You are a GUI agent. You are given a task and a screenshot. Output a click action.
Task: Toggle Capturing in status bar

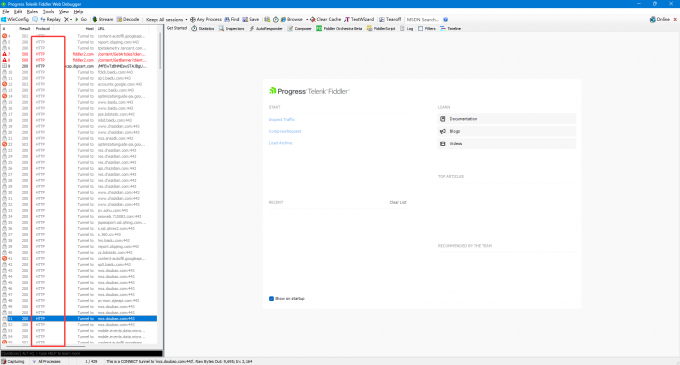click(x=13, y=362)
